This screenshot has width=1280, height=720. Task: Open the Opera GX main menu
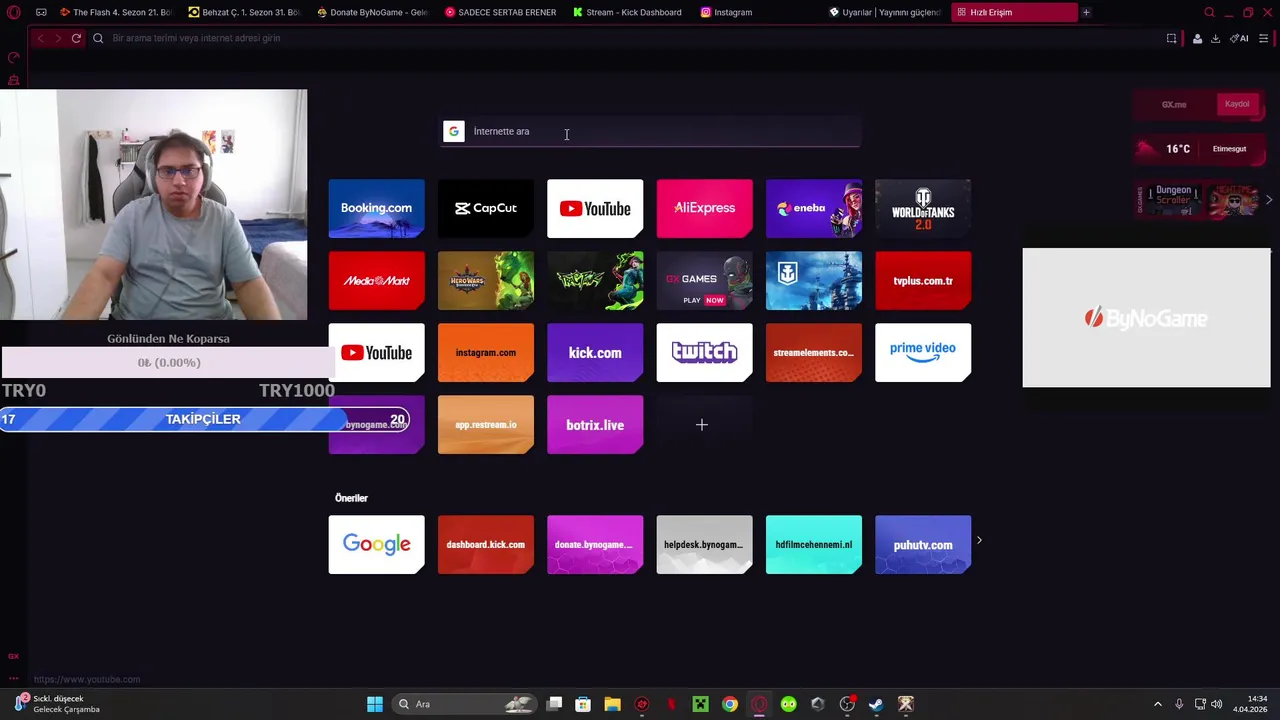point(13,12)
